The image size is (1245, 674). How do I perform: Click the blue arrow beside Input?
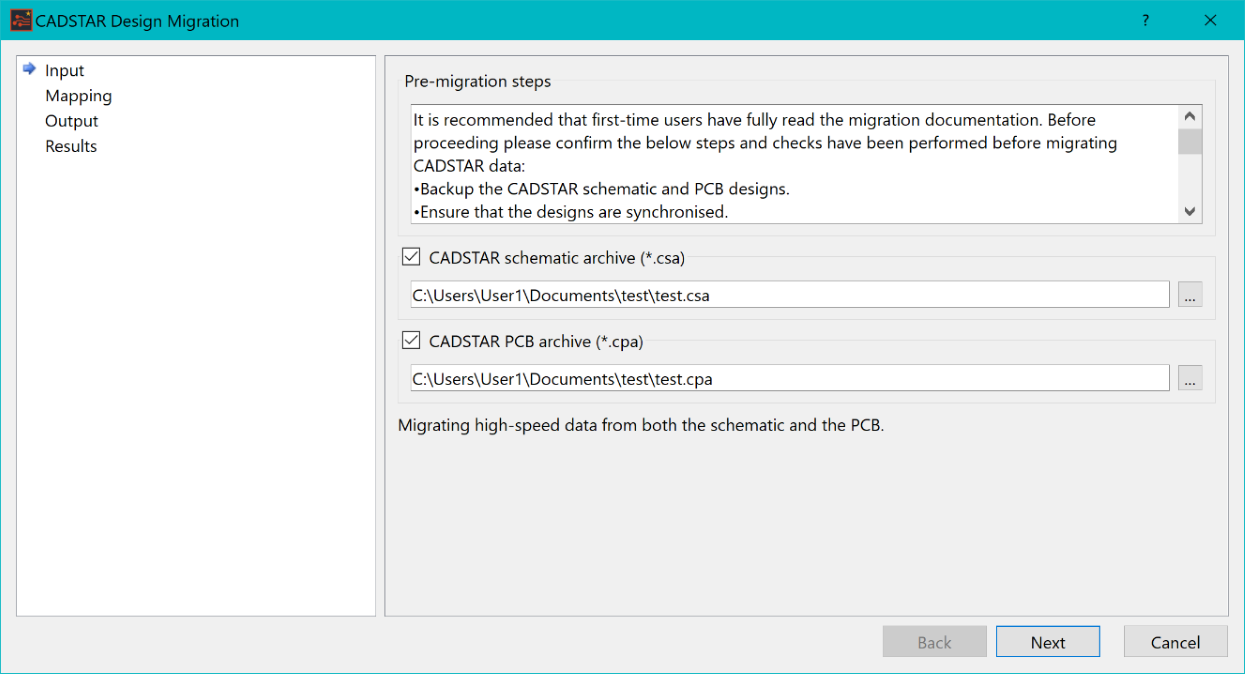pos(30,69)
